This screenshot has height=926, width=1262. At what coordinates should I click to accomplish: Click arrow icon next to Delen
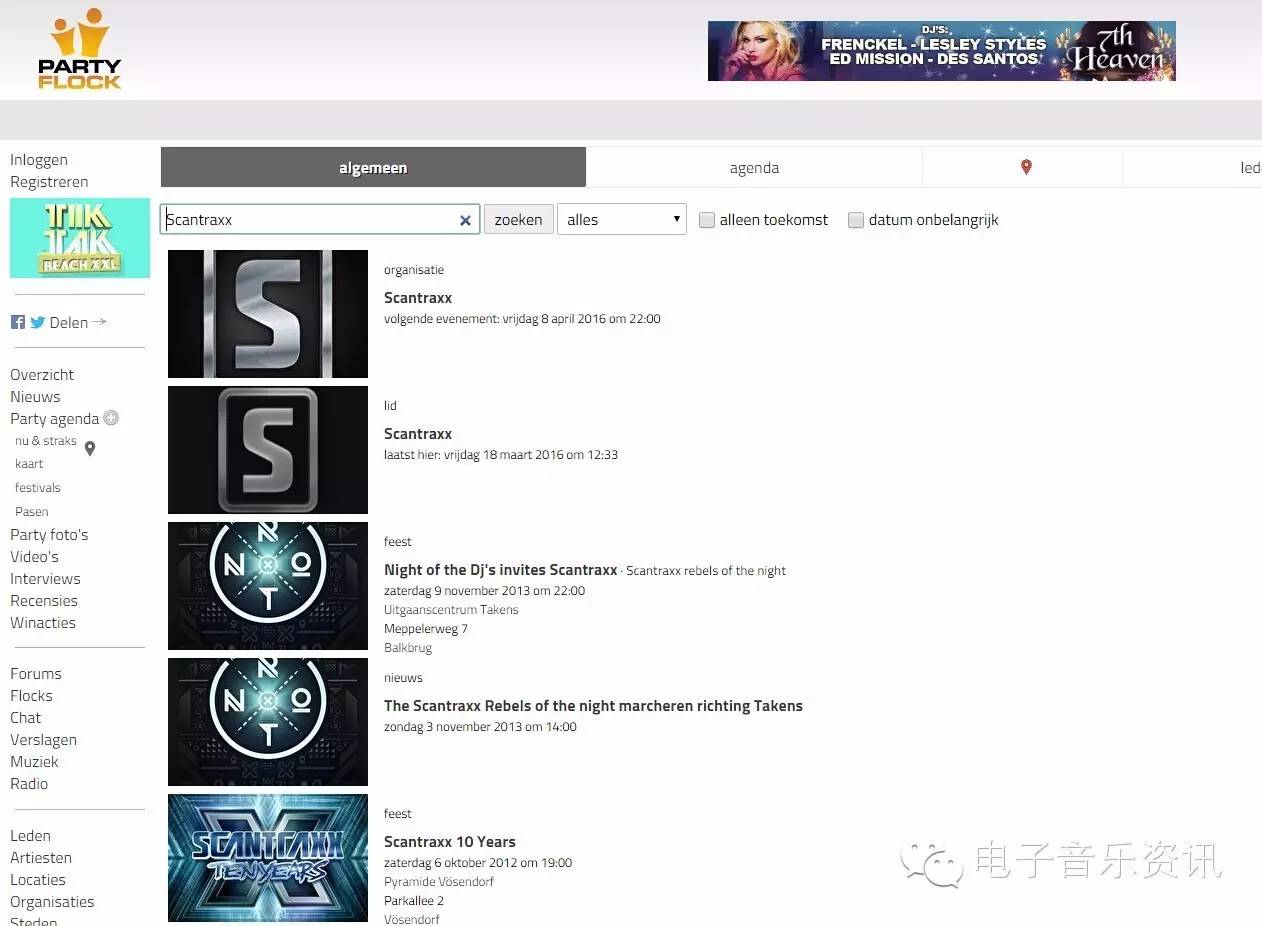click(99, 322)
